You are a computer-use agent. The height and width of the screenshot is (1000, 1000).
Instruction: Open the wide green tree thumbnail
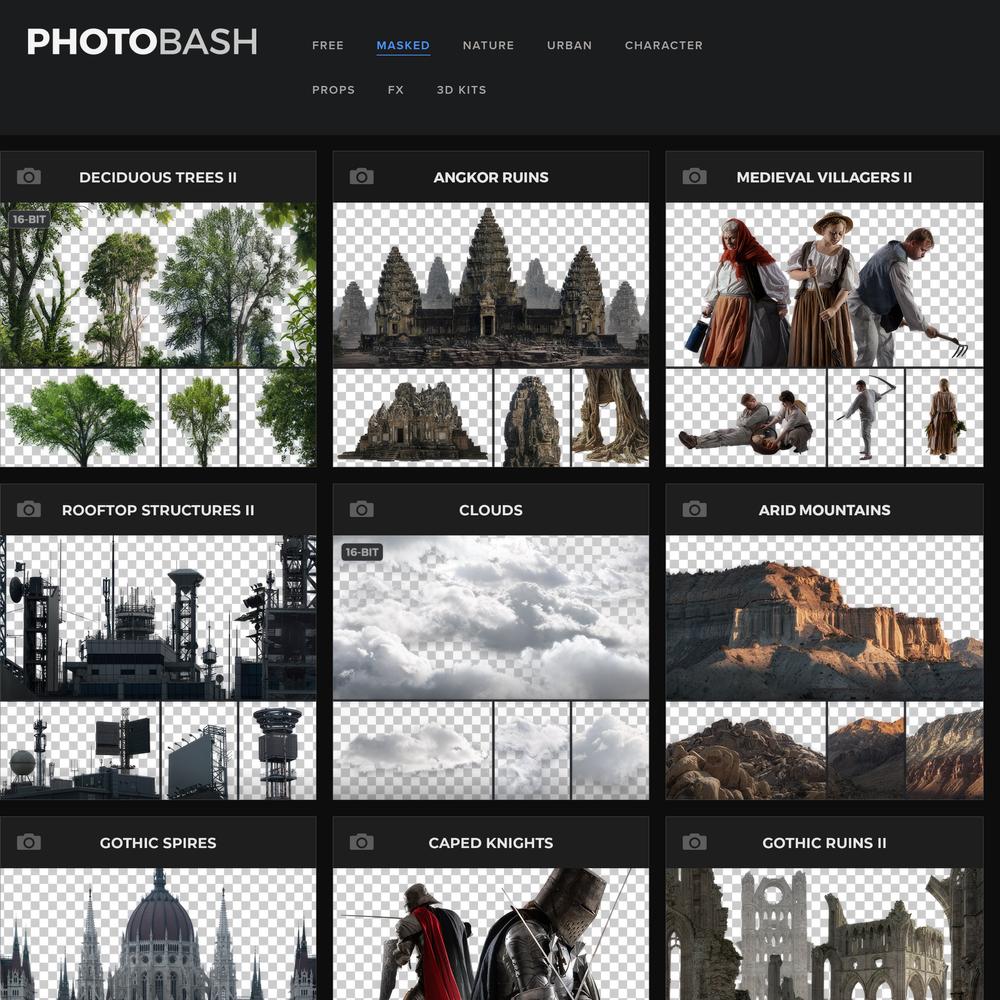pos(80,418)
